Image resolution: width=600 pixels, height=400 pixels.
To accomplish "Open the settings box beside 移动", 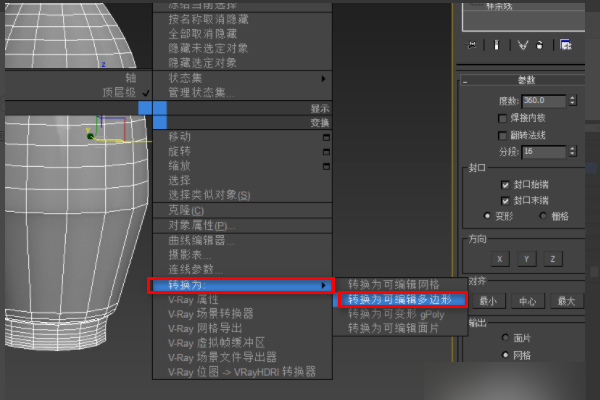I will click(326, 137).
